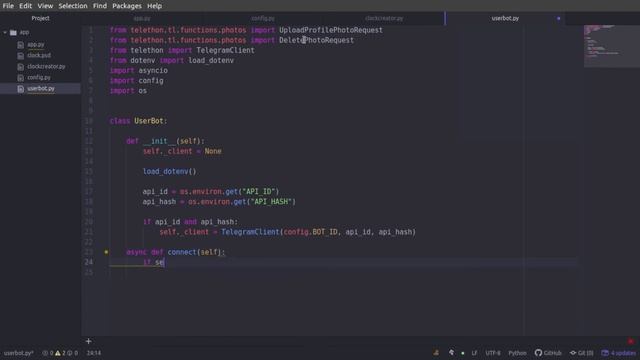Click the import asyncio line
The width and height of the screenshot is (640, 360).
(x=139, y=71)
